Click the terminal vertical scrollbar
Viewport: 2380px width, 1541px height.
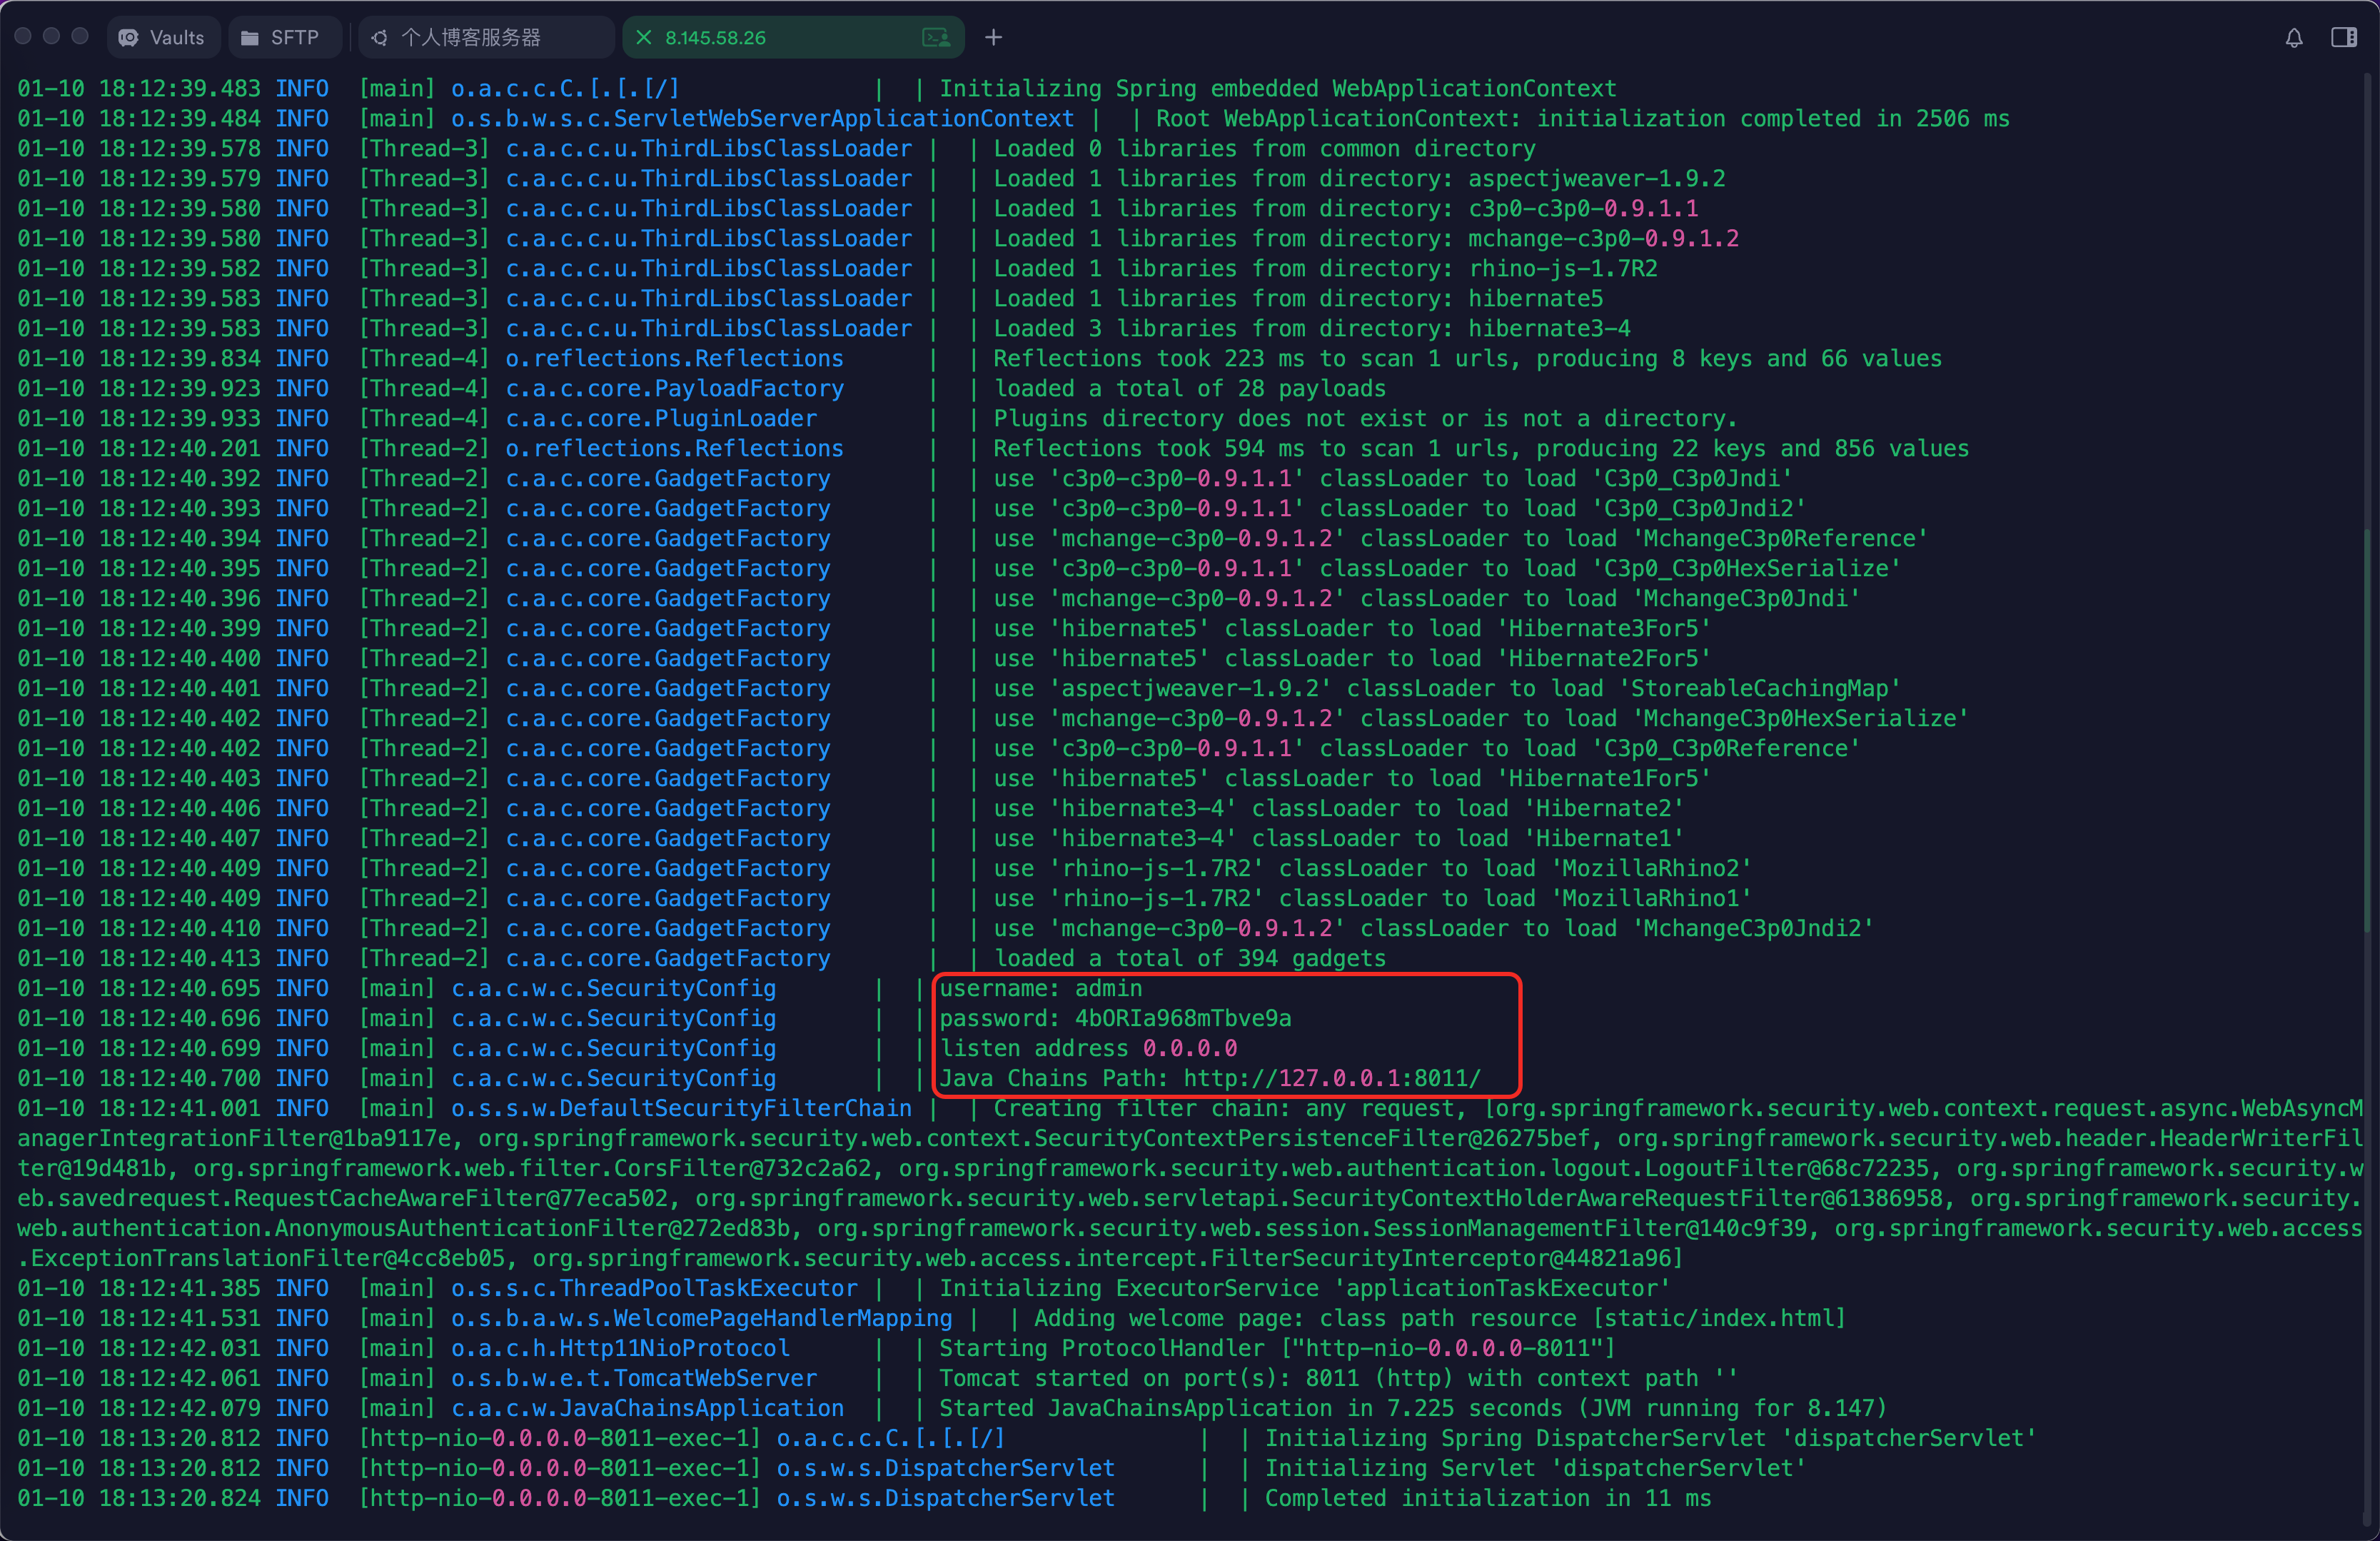2367,730
